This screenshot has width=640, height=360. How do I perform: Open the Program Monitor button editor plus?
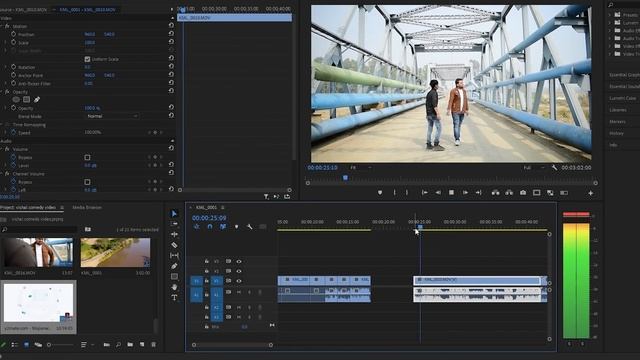coord(591,193)
